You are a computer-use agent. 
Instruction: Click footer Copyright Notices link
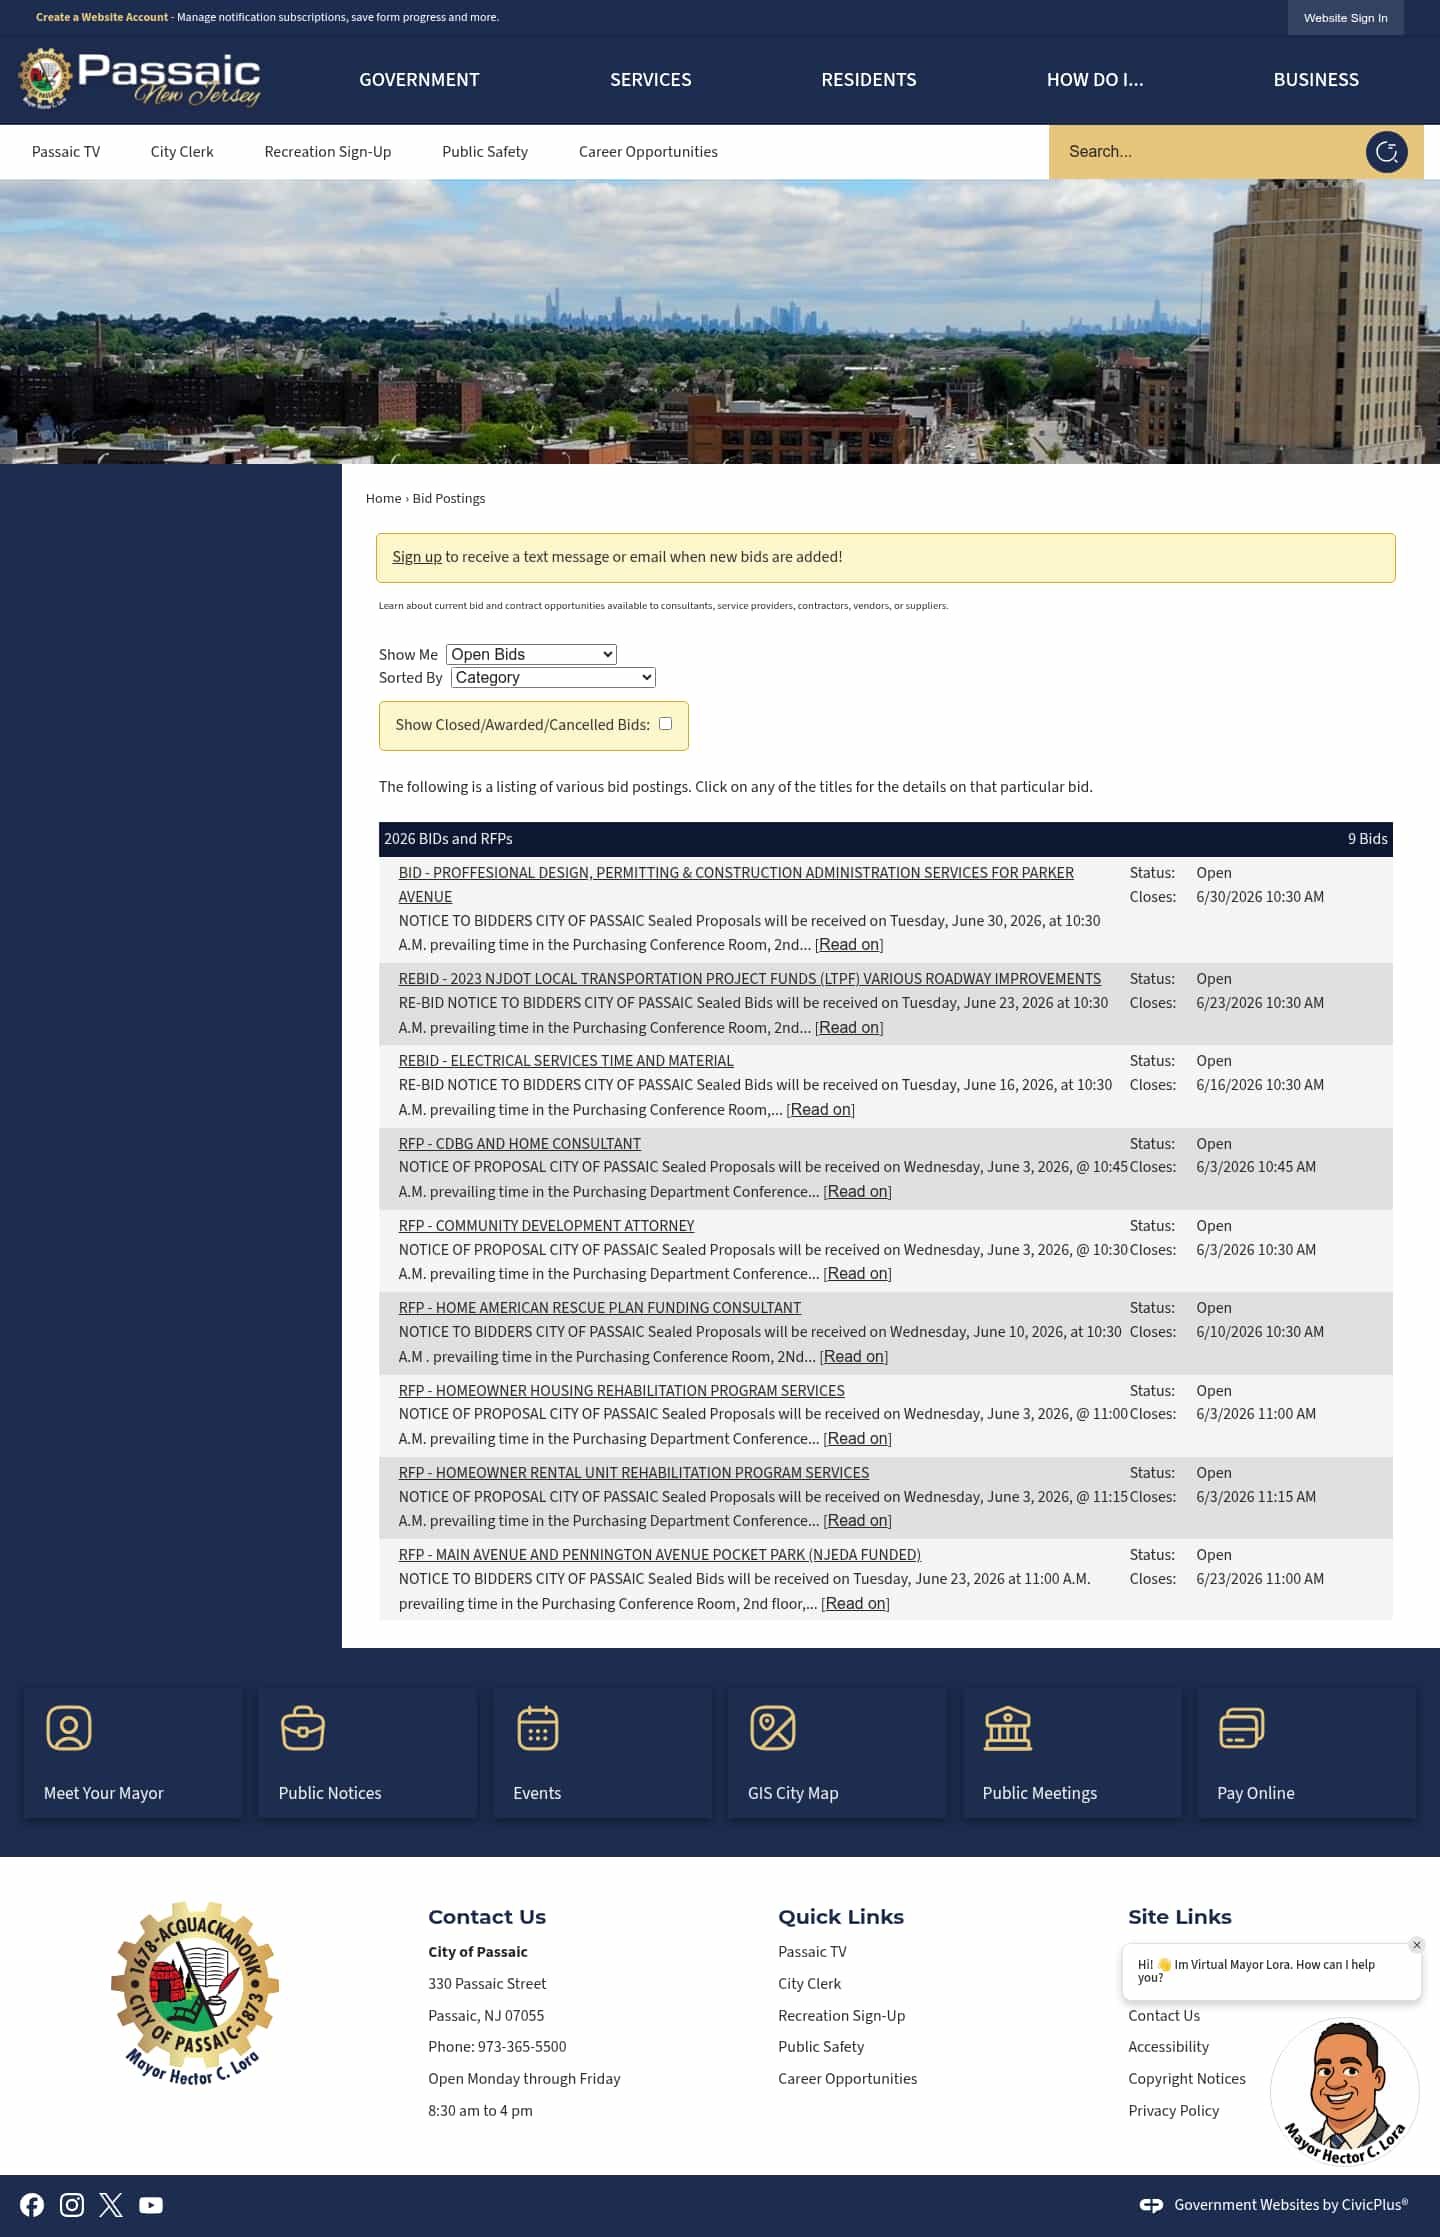tap(1187, 2079)
